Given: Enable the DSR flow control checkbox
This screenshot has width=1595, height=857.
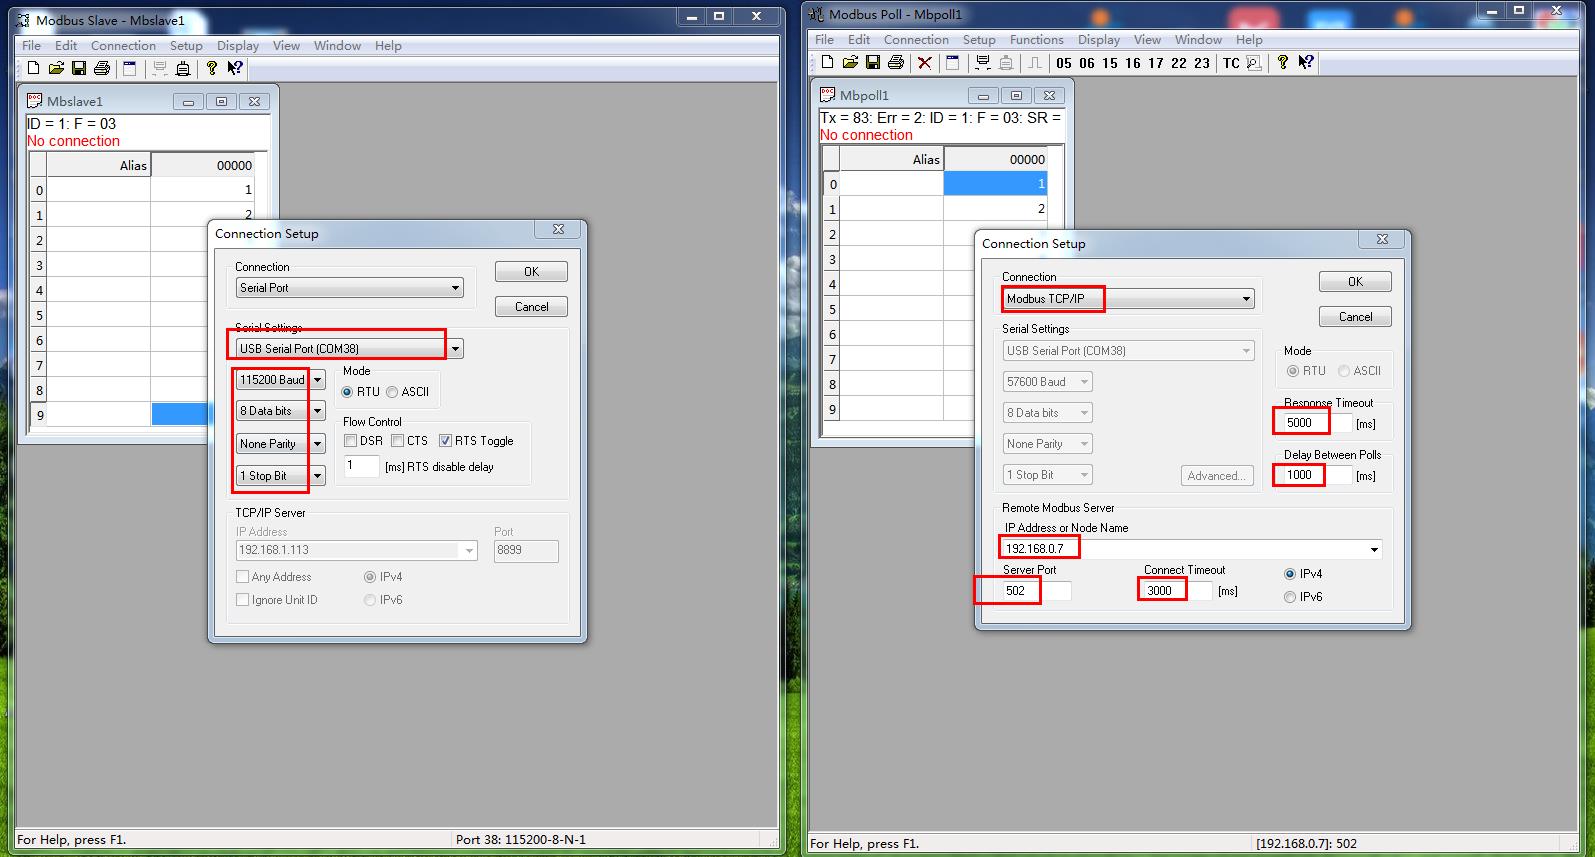Looking at the screenshot, I should tap(351, 441).
